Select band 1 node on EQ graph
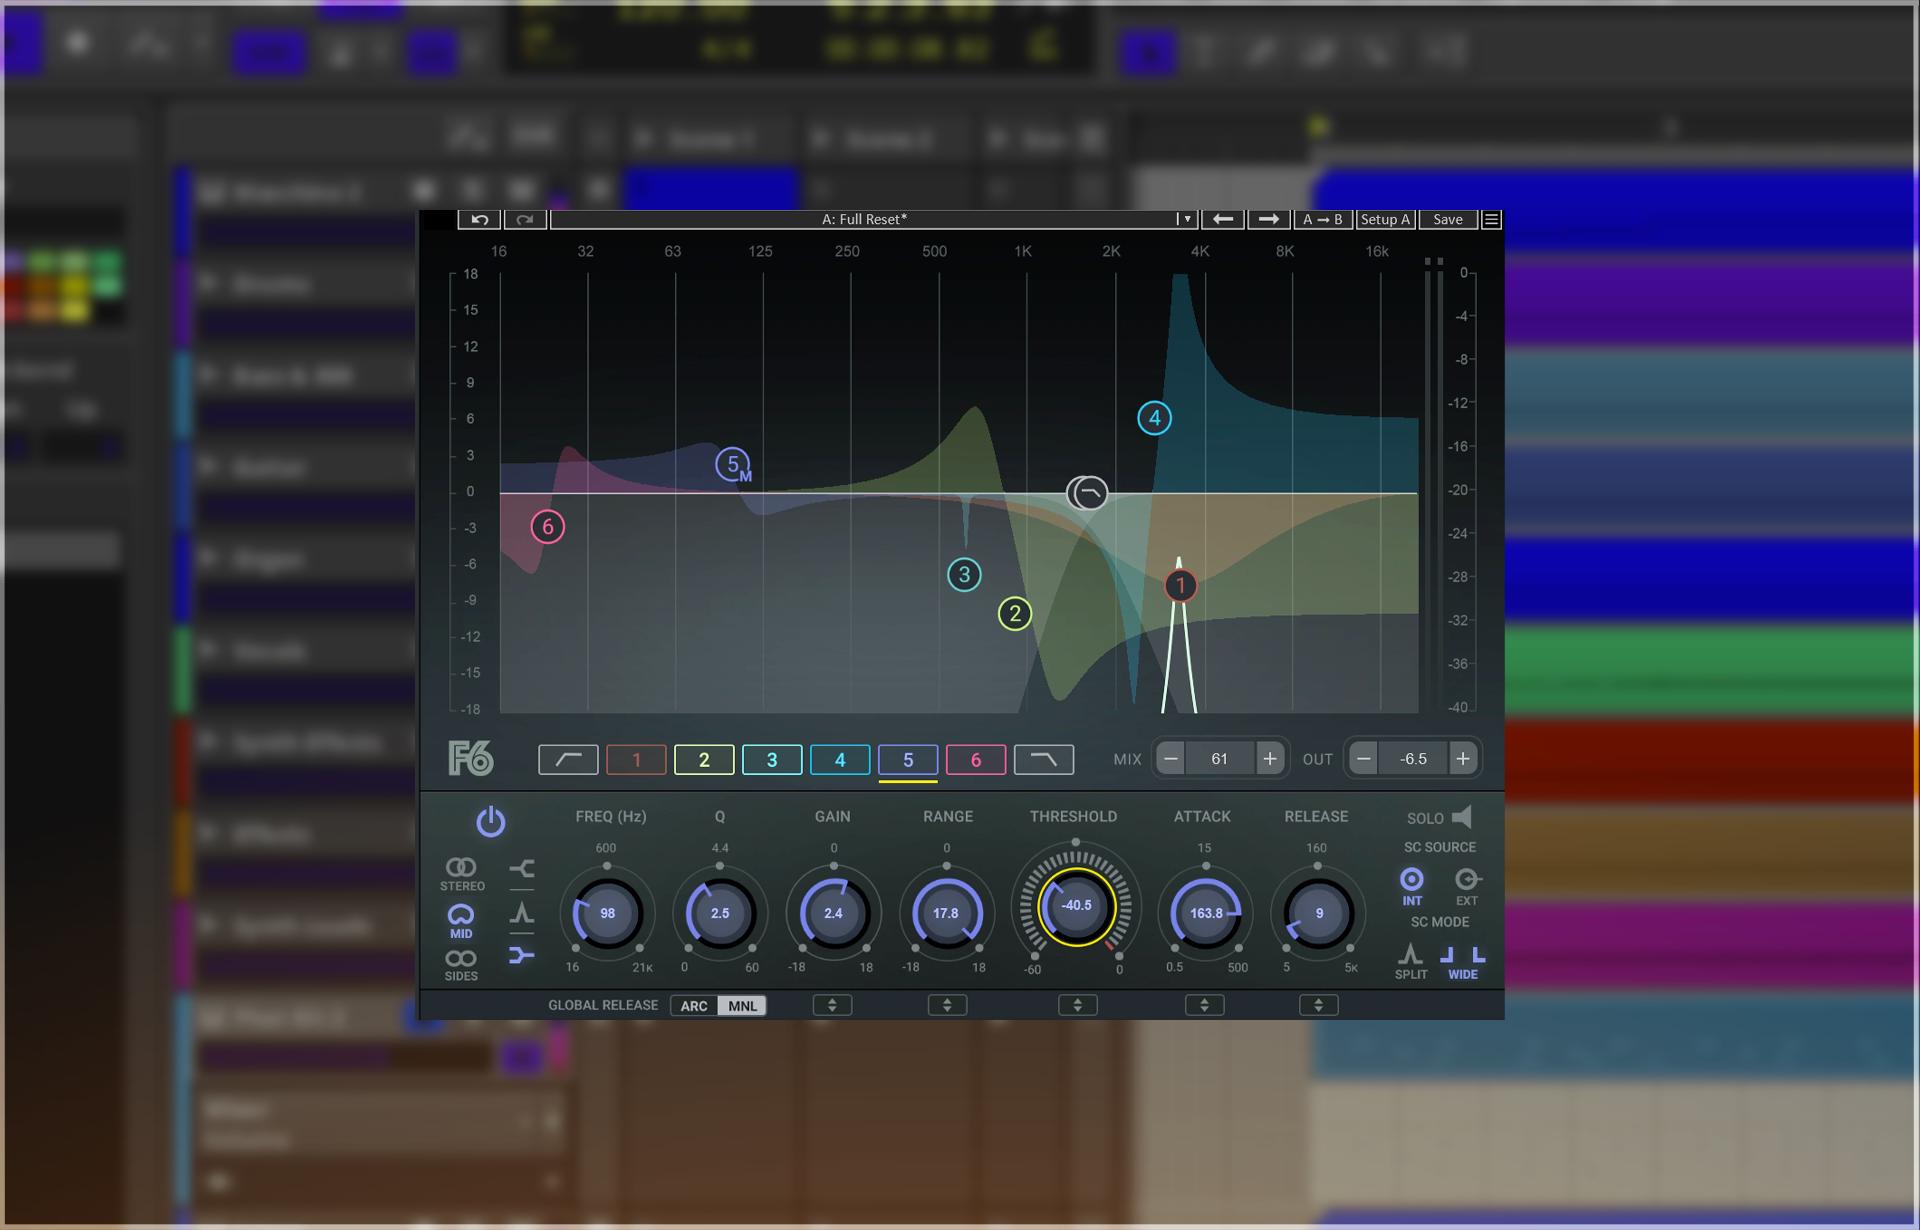Viewport: 1920px width, 1230px height. tap(1180, 586)
